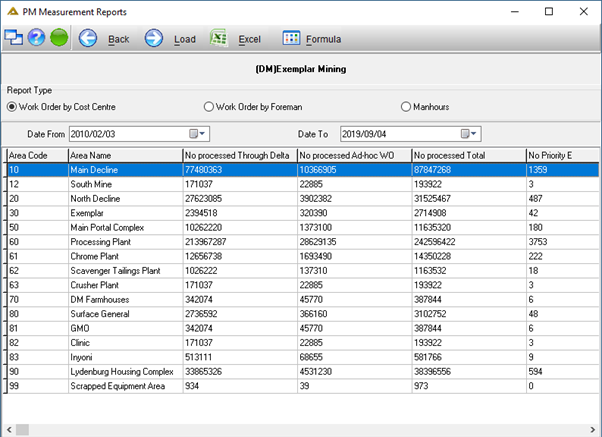This screenshot has width=602, height=437.
Task: Open the Date To calendar dropdown
Action: coord(468,134)
